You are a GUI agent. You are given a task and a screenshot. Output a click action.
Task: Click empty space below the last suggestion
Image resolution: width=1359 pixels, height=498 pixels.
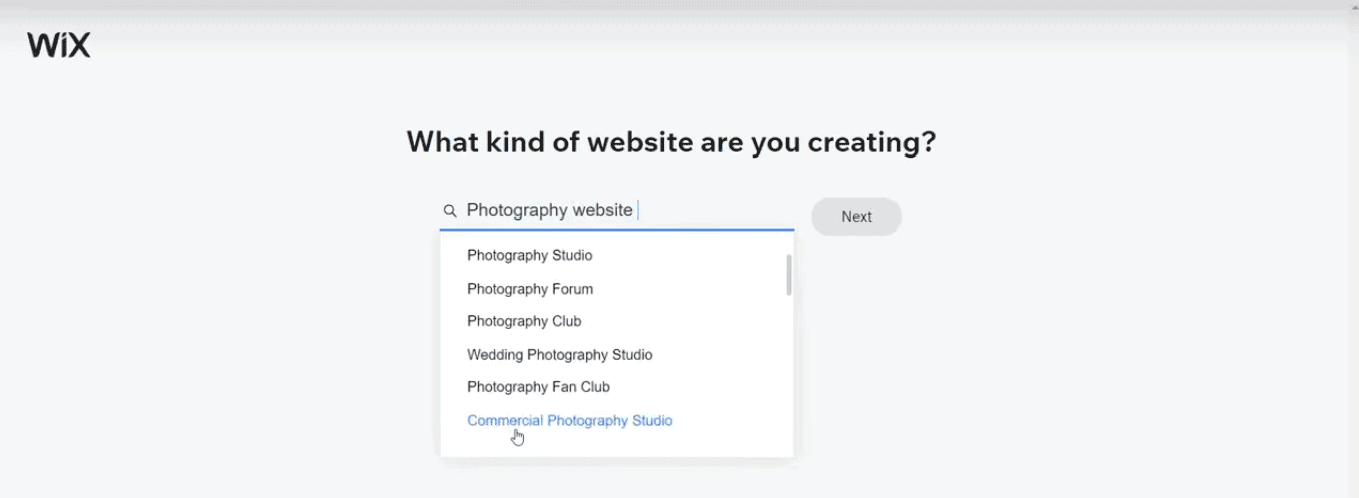coord(613,447)
